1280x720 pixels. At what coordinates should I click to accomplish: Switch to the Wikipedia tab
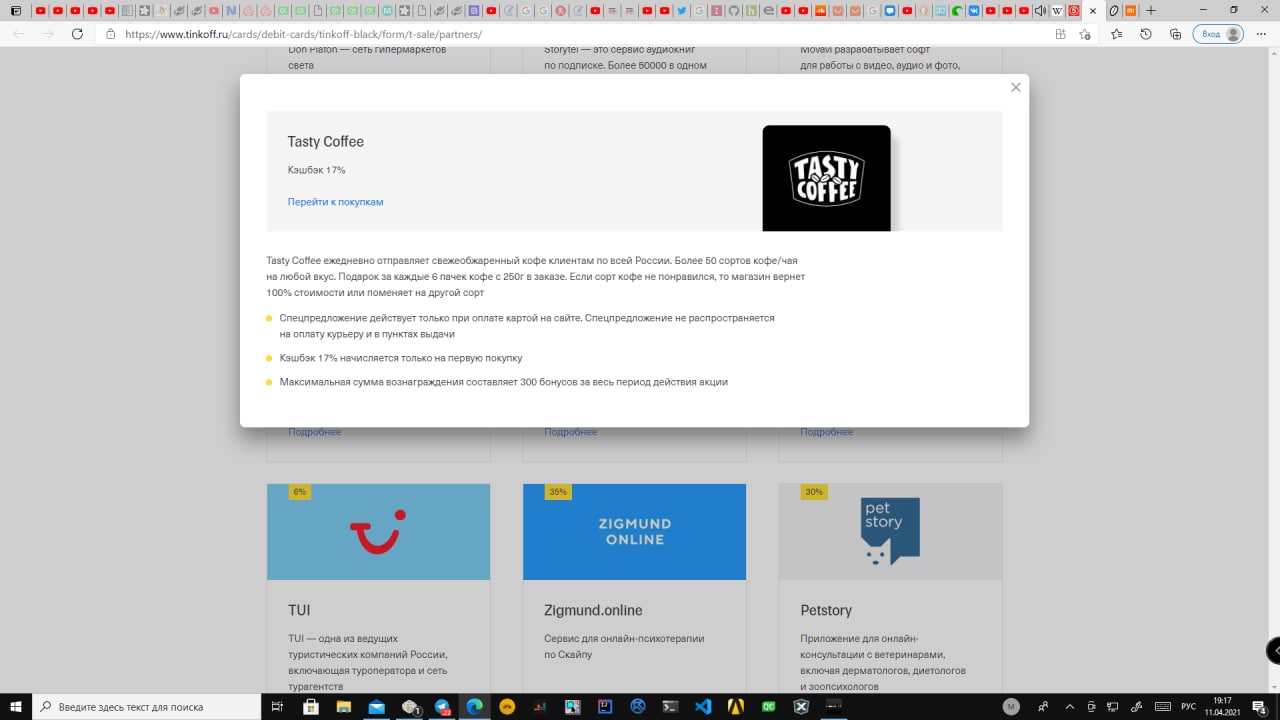click(x=1056, y=10)
